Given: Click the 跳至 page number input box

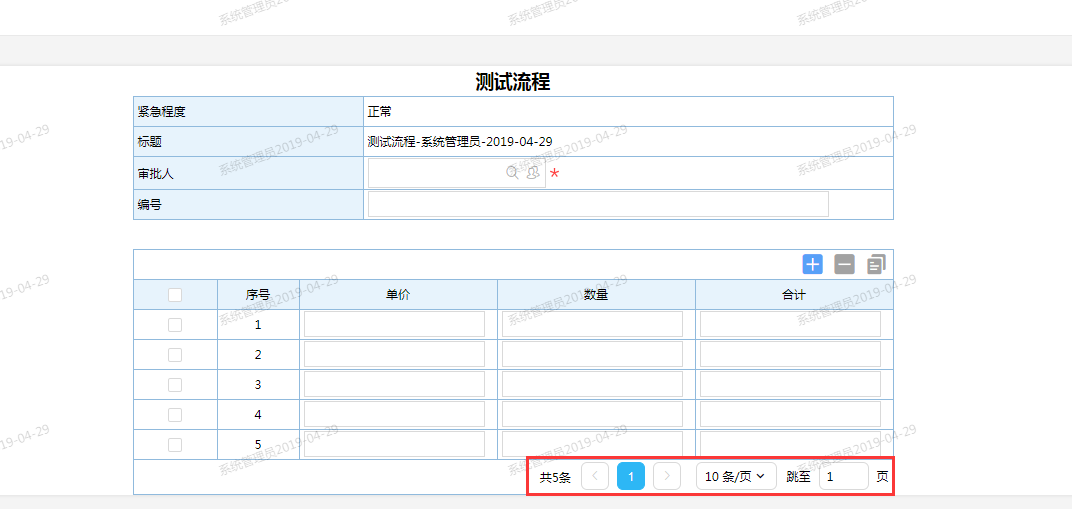Looking at the screenshot, I should [x=843, y=476].
